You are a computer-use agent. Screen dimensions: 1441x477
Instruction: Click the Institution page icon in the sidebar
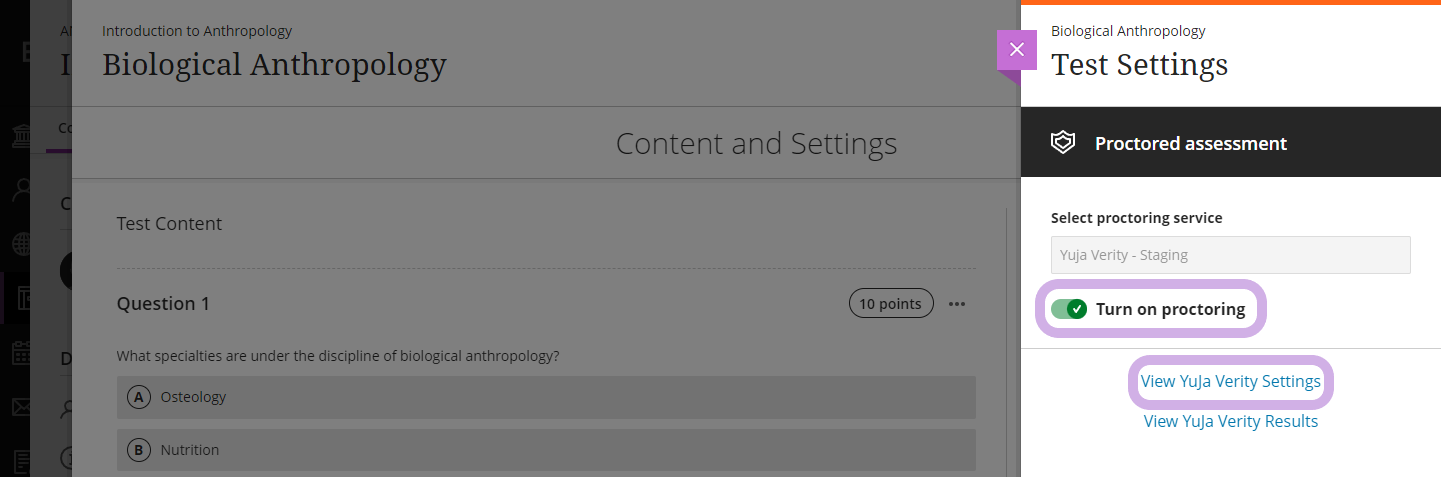[21, 136]
